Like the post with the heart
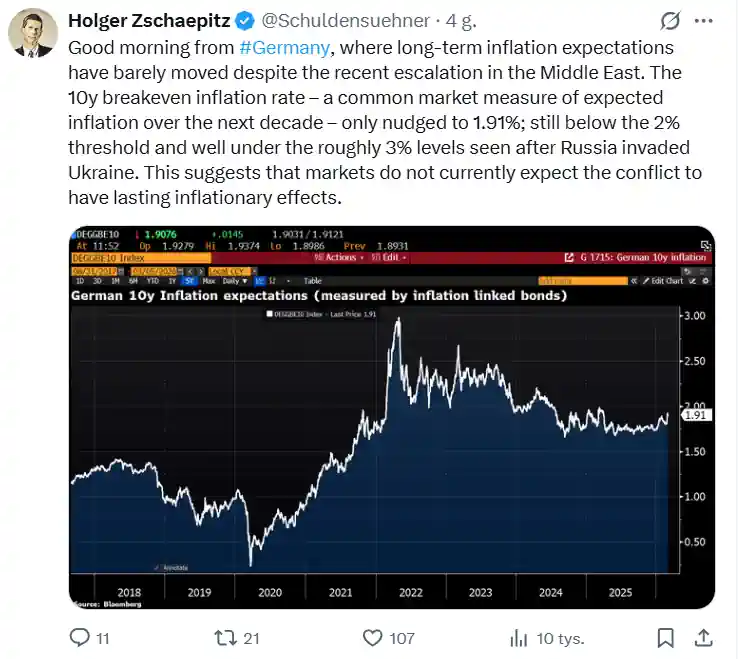 372,637
